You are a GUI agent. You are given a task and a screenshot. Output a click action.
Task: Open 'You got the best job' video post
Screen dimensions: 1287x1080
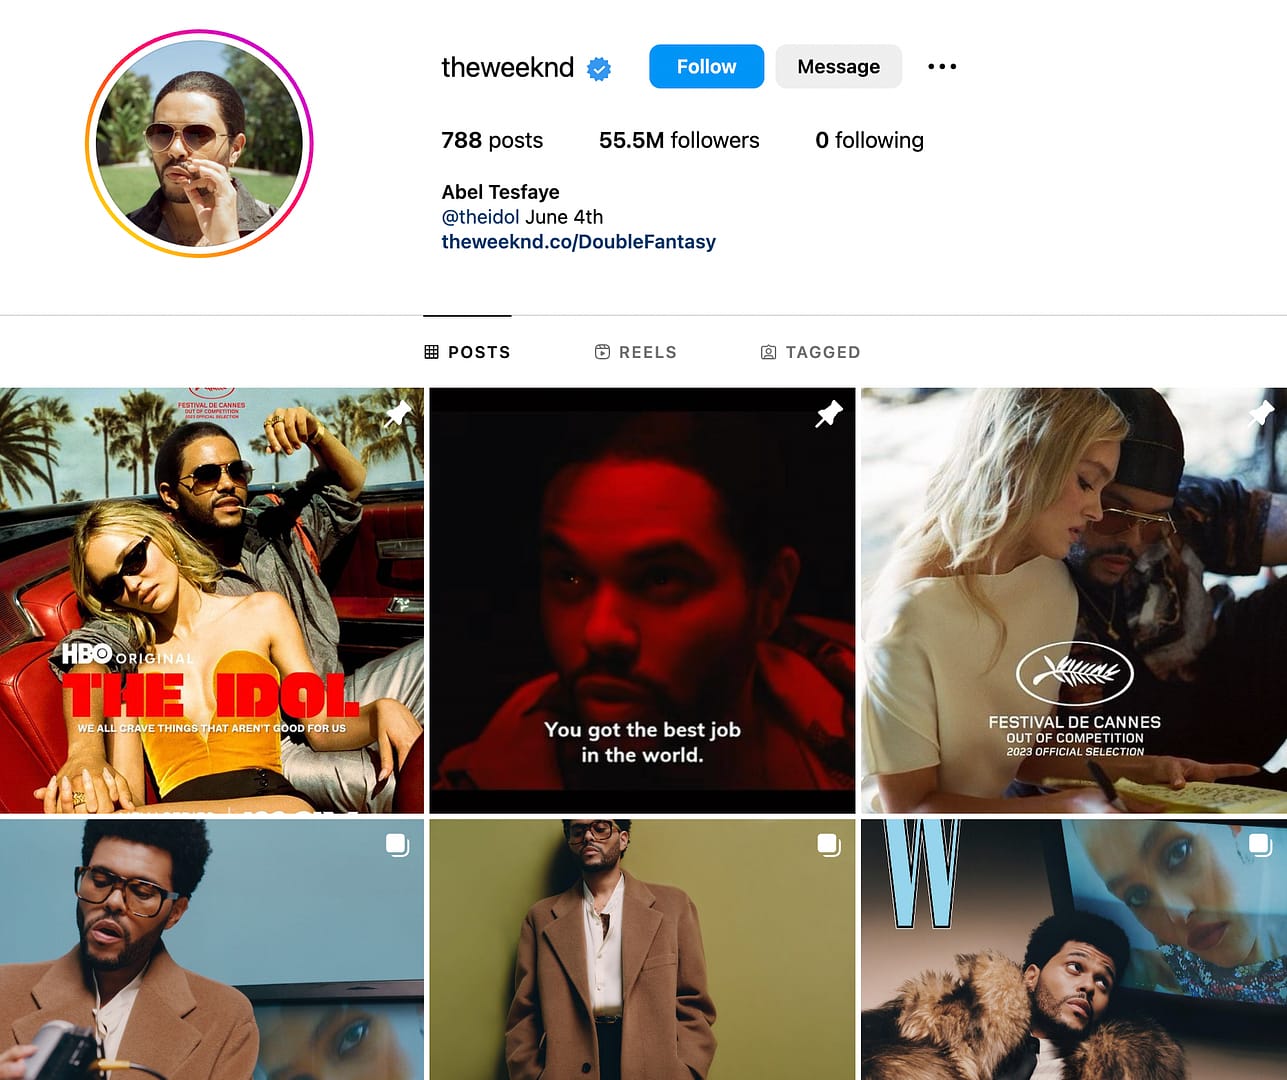click(x=642, y=600)
